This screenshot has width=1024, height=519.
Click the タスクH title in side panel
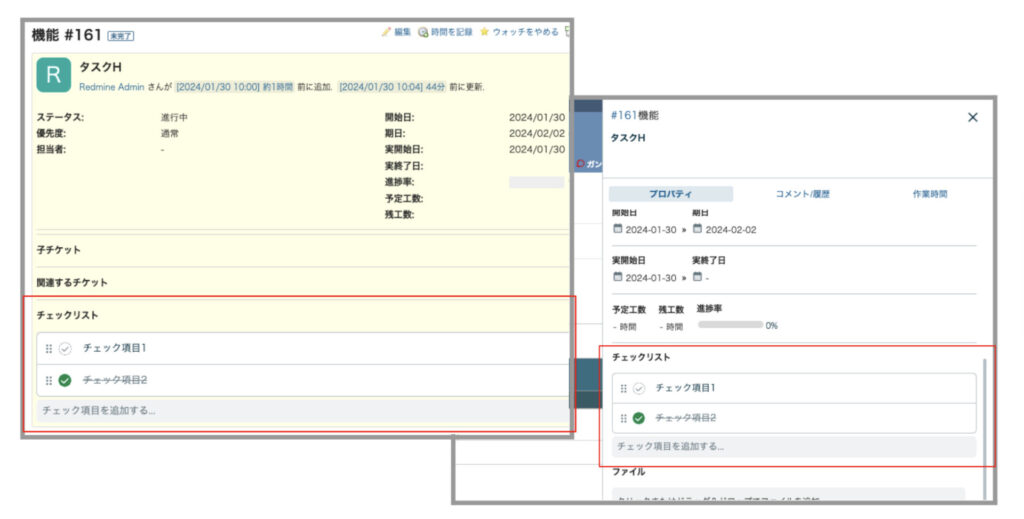[x=628, y=138]
